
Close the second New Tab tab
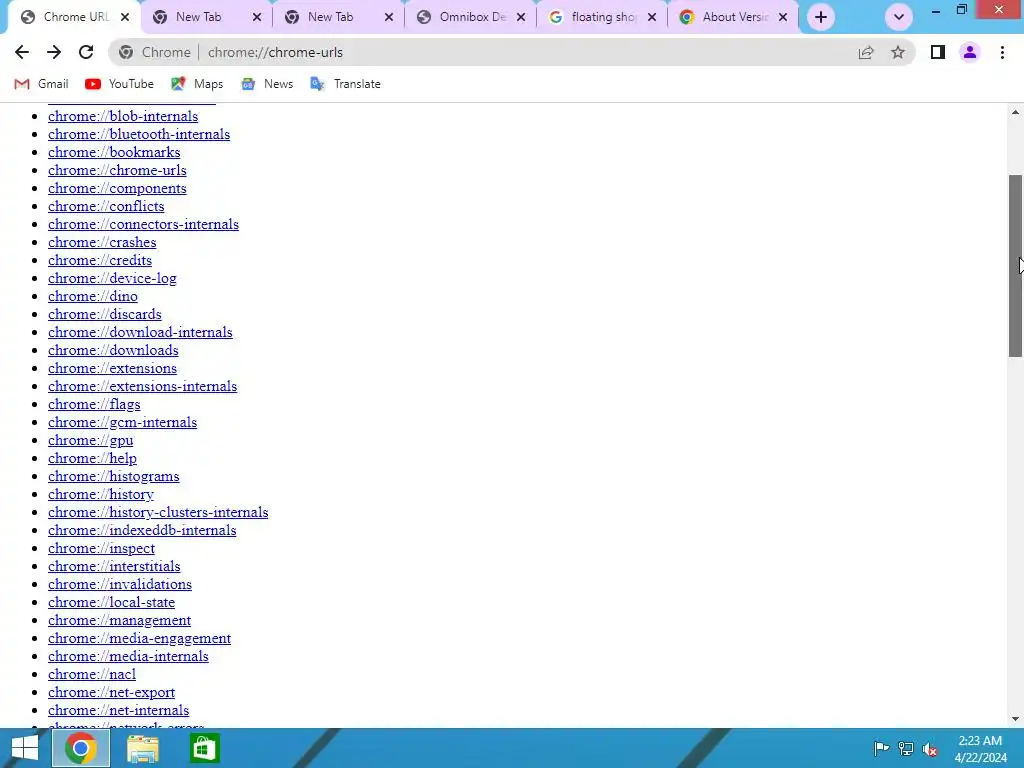click(x=389, y=17)
